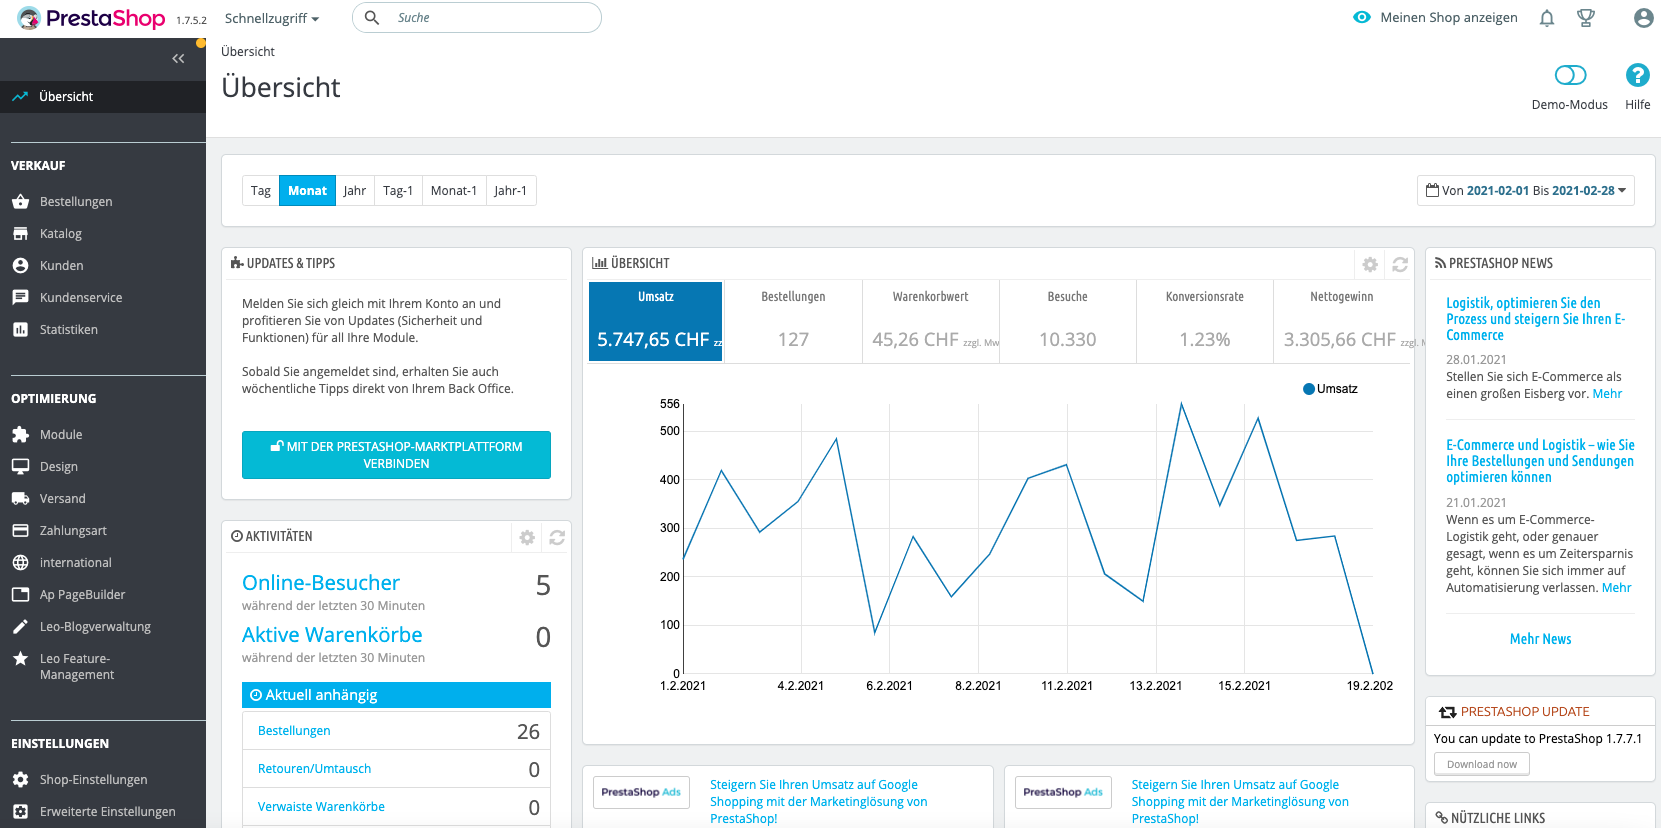Click the Hilfe question mark icon
Viewport: 1661px width, 828px height.
click(x=1638, y=75)
